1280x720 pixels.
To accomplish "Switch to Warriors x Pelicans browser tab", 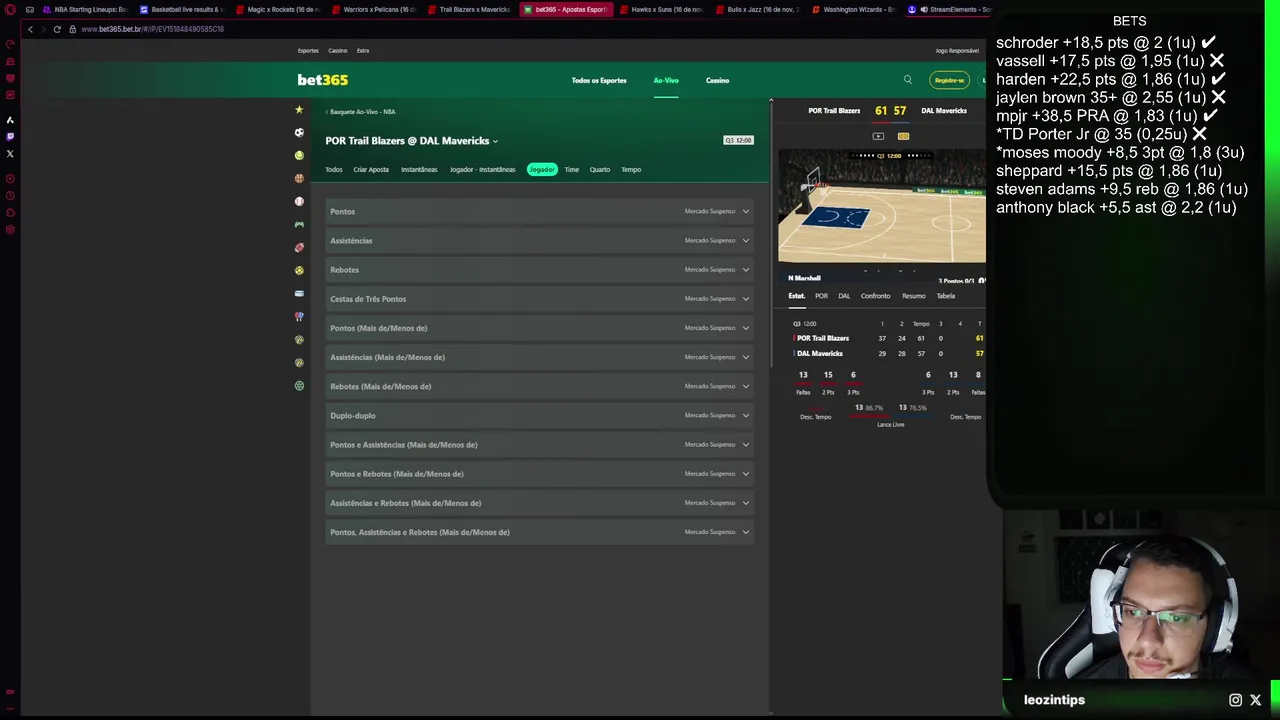I will (x=373, y=9).
